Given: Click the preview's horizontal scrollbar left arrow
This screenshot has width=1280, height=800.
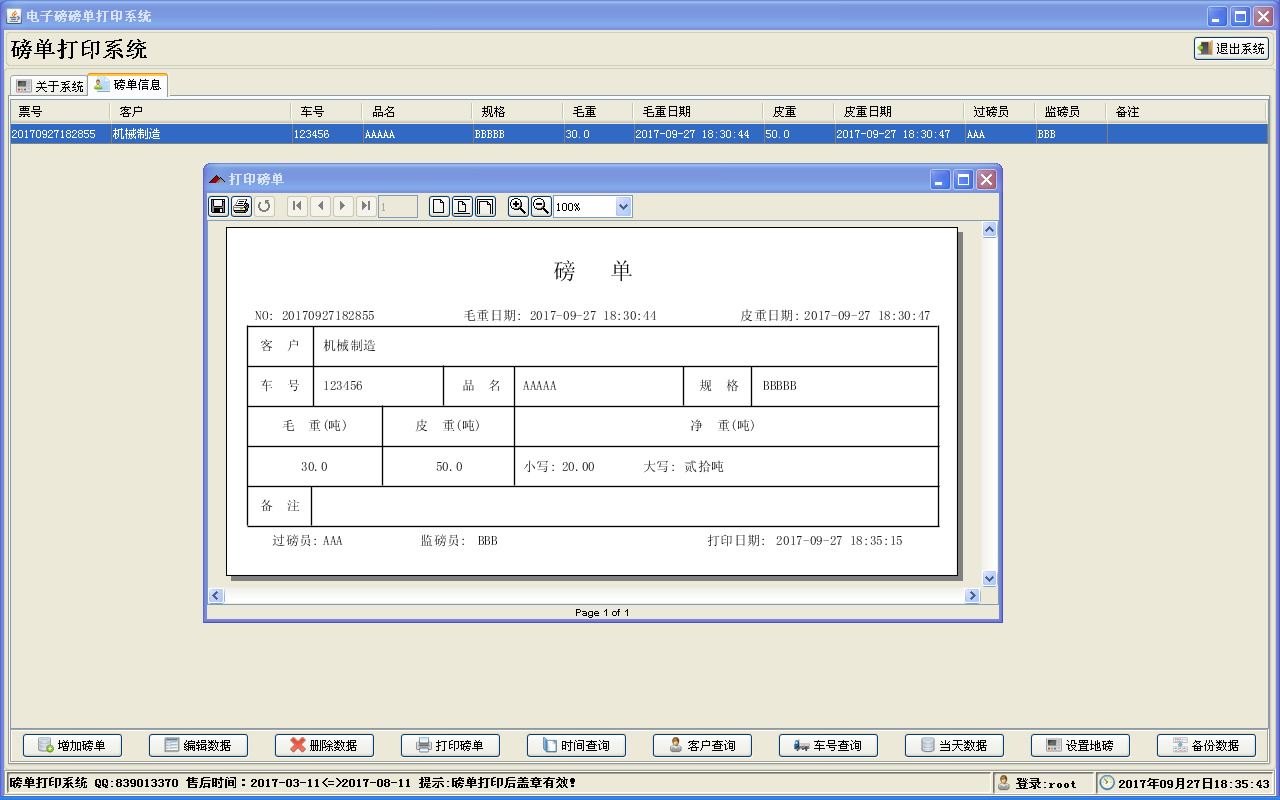Looking at the screenshot, I should point(215,596).
